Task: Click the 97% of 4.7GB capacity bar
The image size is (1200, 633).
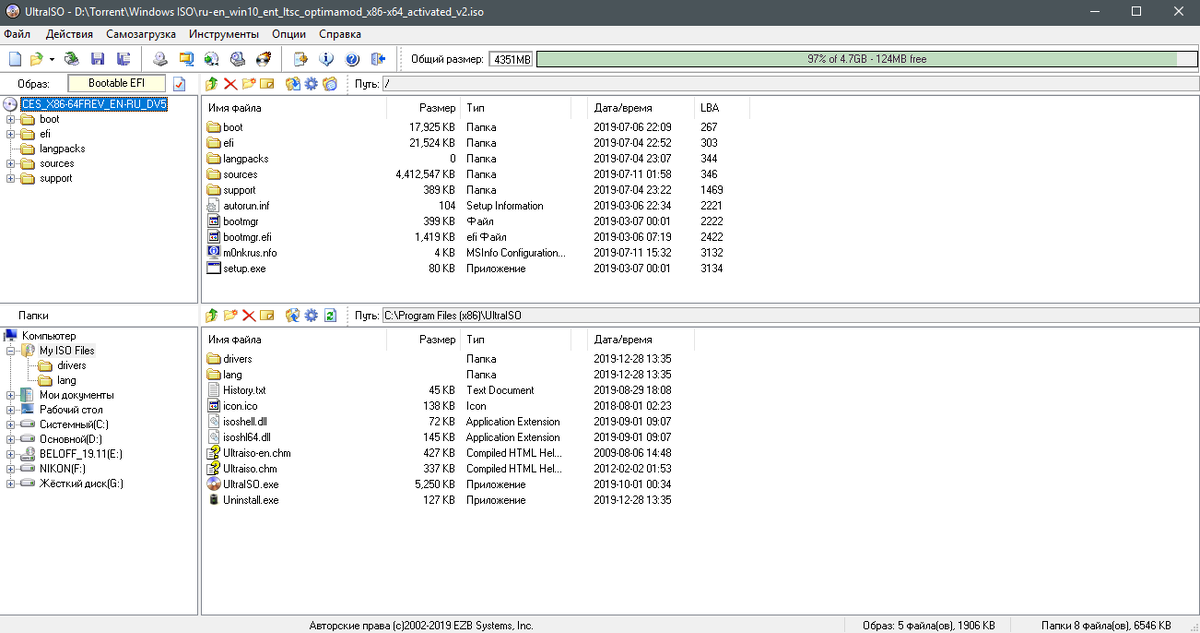Action: pyautogui.click(x=866, y=59)
